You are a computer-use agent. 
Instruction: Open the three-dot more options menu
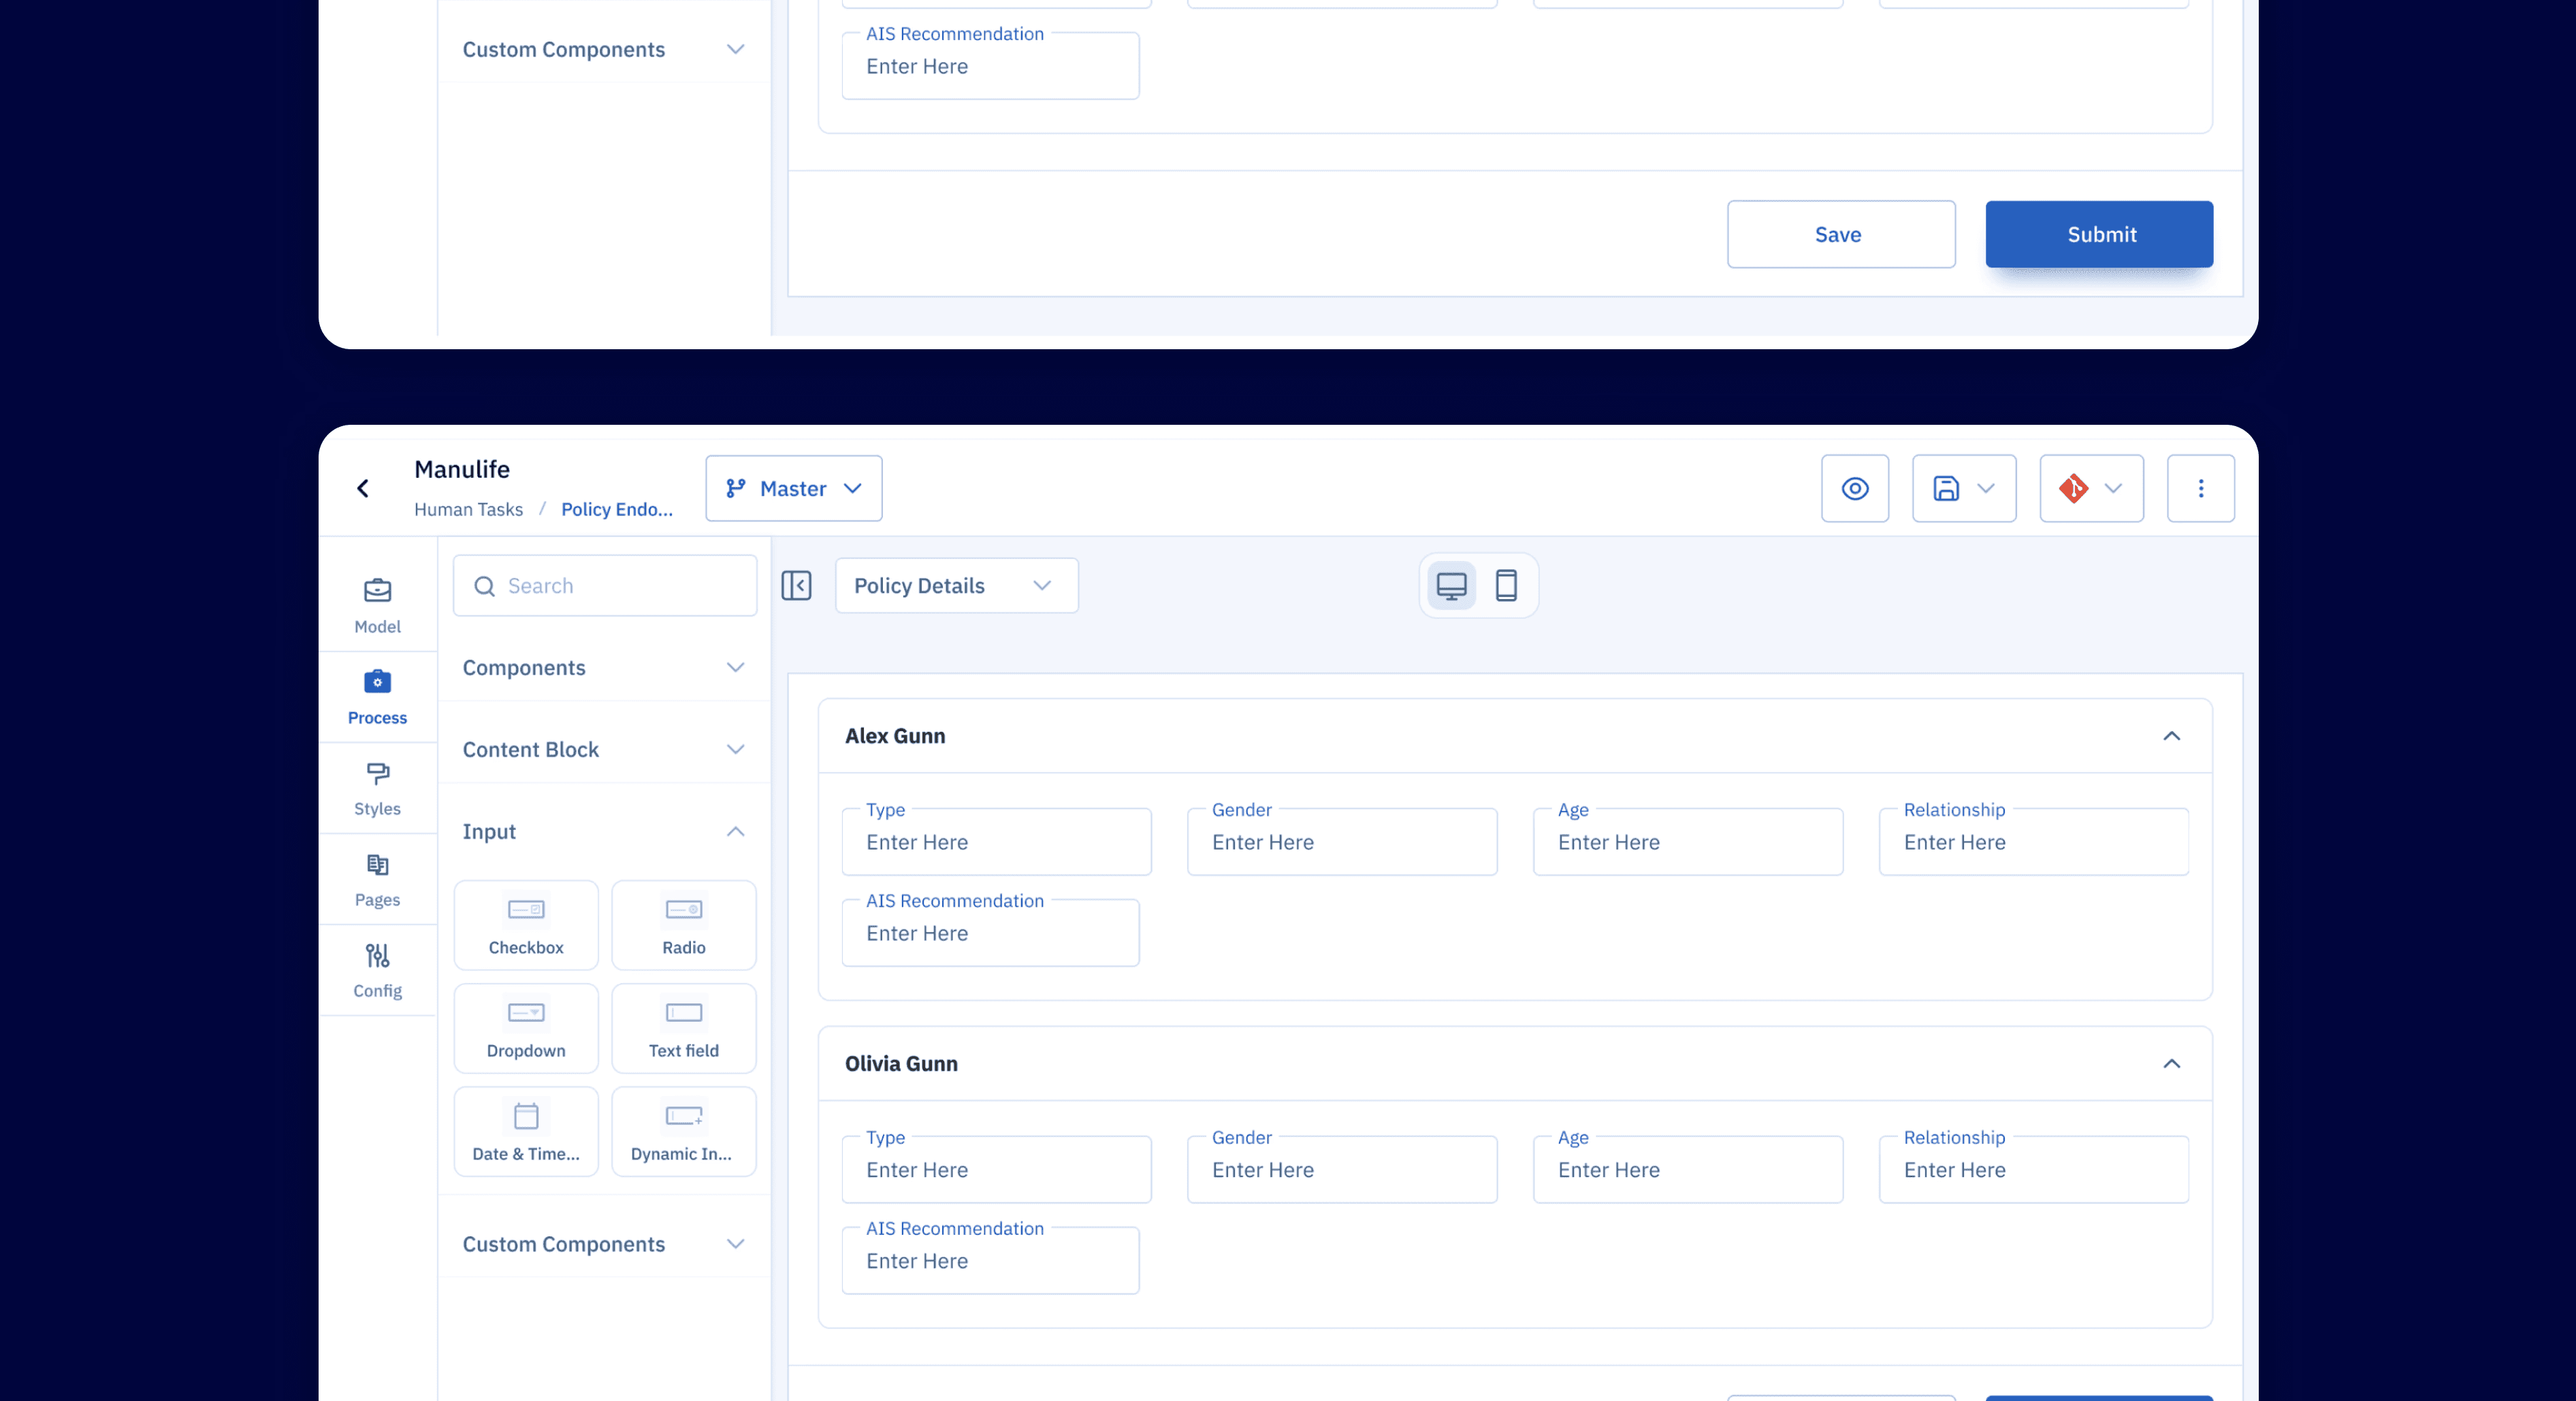click(x=2200, y=488)
